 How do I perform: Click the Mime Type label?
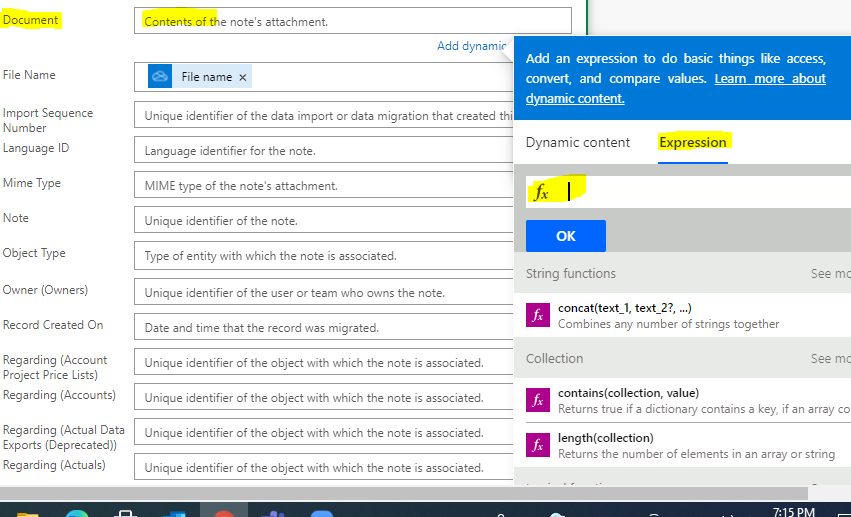pyautogui.click(x=31, y=183)
